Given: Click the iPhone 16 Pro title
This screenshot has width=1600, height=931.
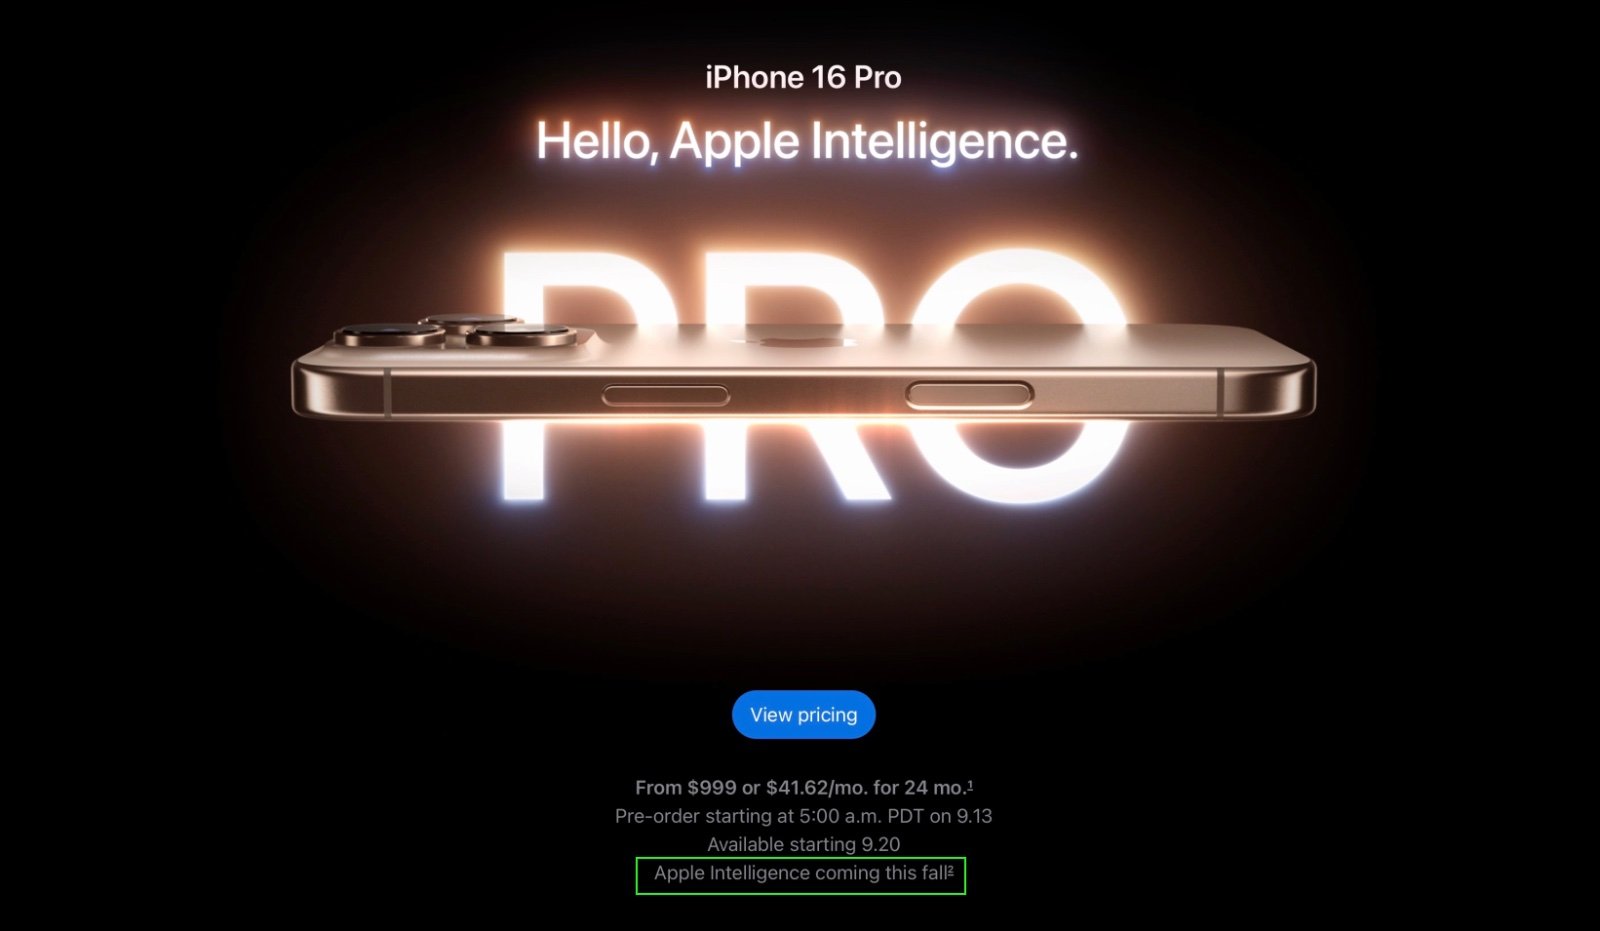Looking at the screenshot, I should click(803, 77).
